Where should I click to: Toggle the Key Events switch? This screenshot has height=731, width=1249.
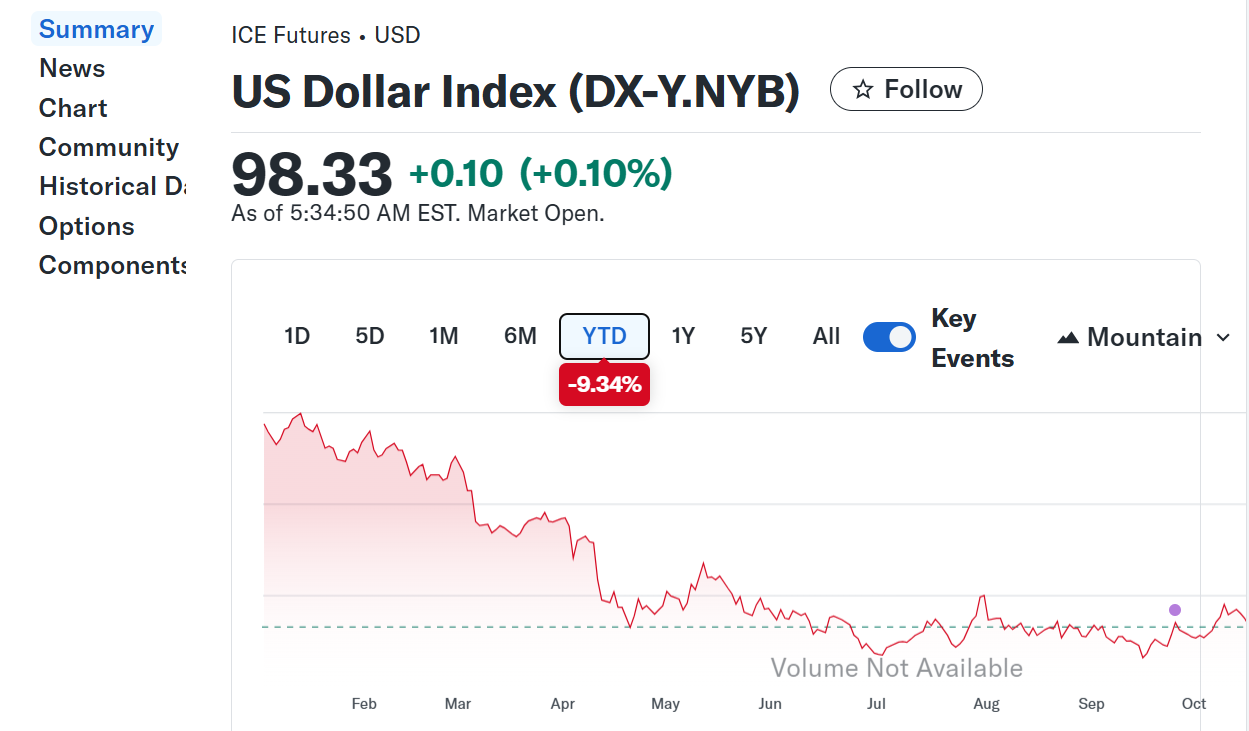[889, 337]
